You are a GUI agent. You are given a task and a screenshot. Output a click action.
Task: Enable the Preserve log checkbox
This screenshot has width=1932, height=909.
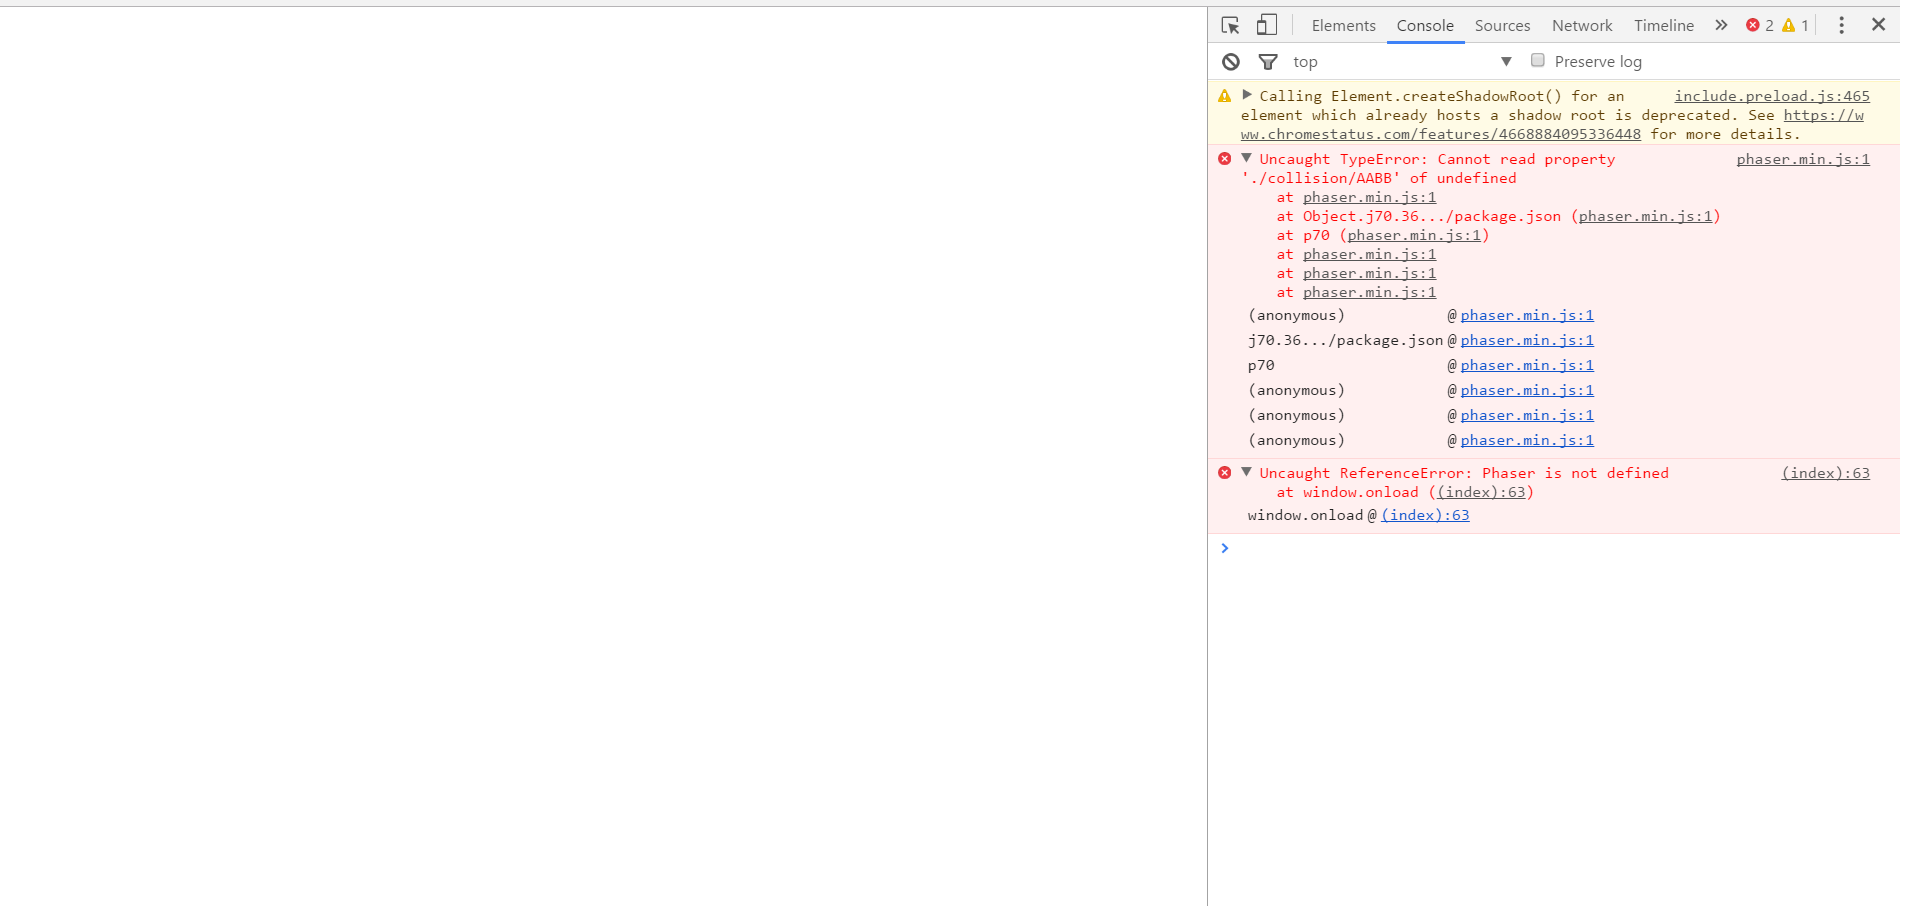(x=1538, y=61)
